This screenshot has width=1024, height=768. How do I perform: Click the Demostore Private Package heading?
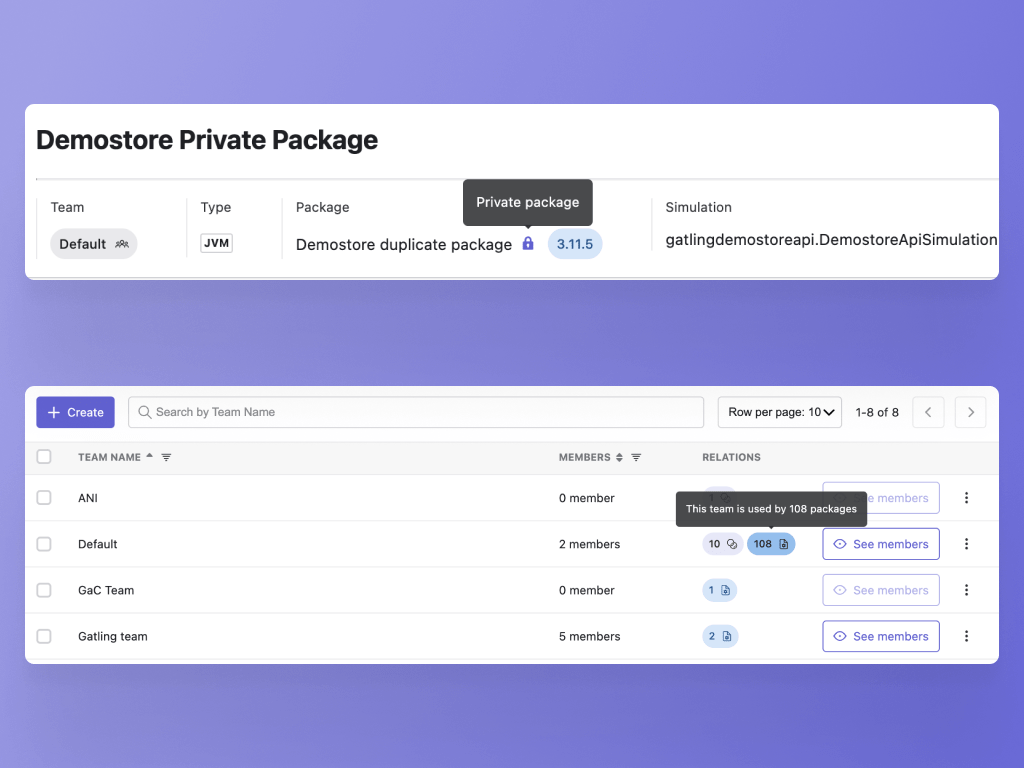coord(207,140)
